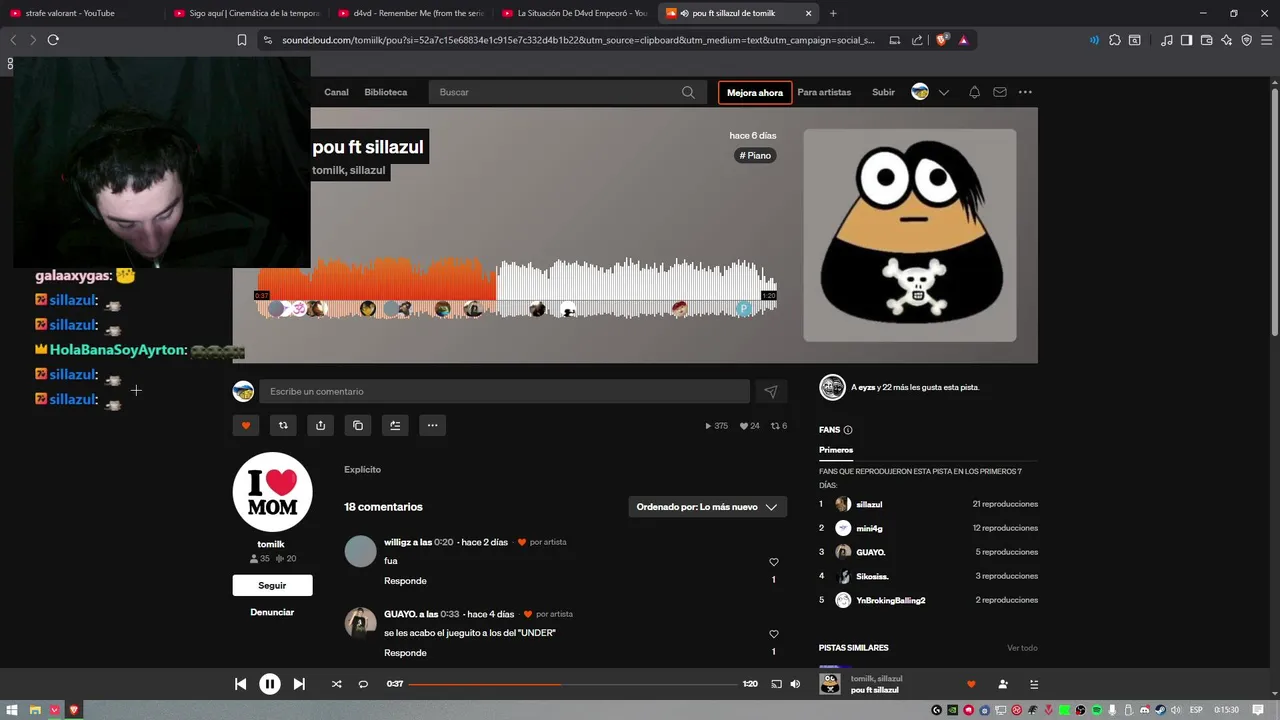Toggle repeat in the player bar
Screen dimensions: 1280x720
click(363, 684)
